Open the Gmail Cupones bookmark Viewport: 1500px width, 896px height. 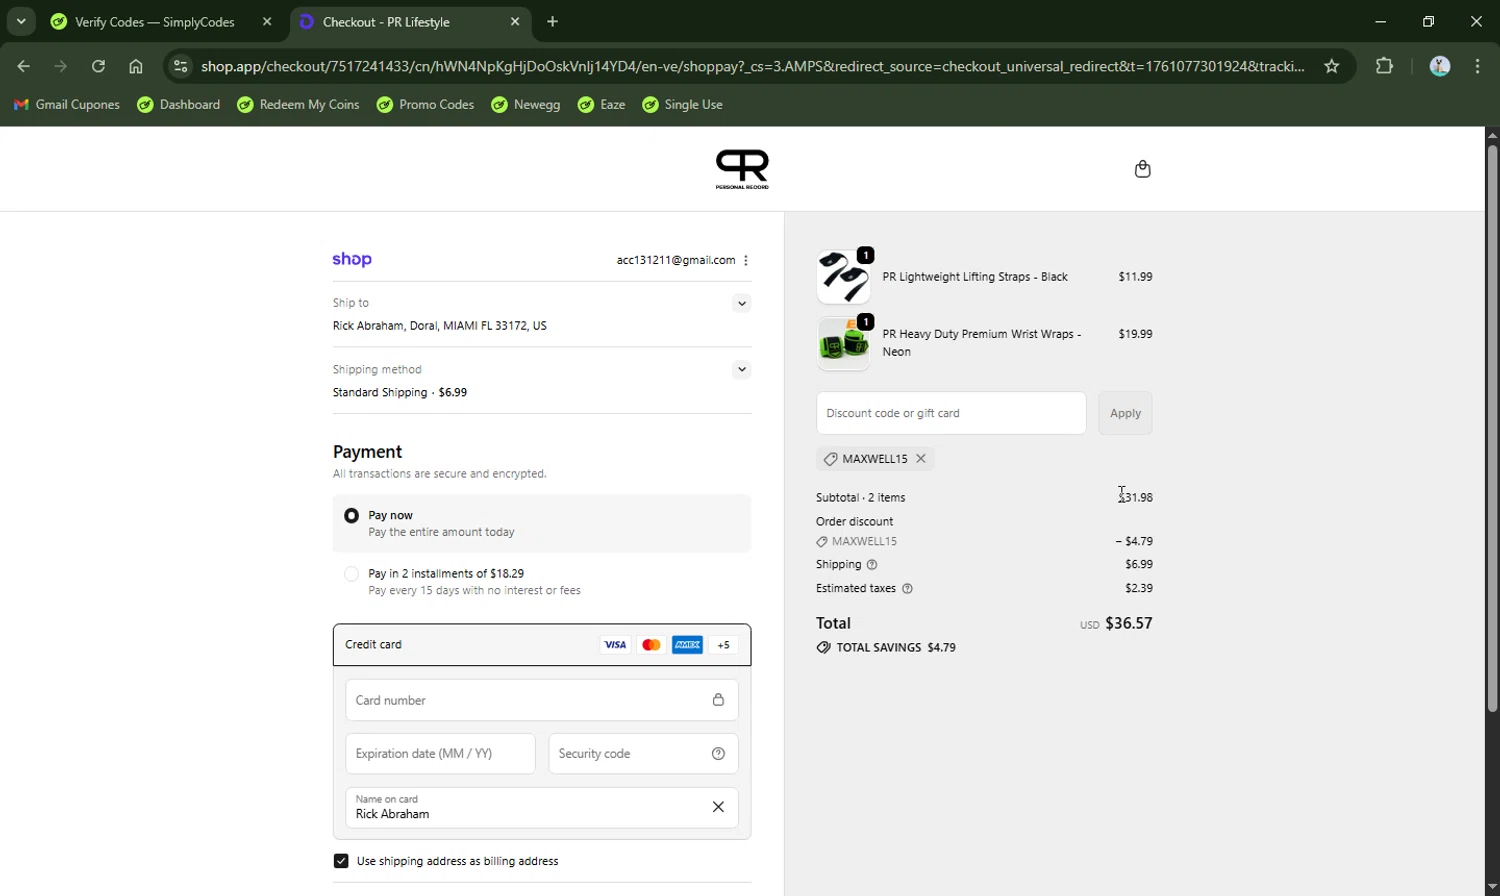[67, 104]
